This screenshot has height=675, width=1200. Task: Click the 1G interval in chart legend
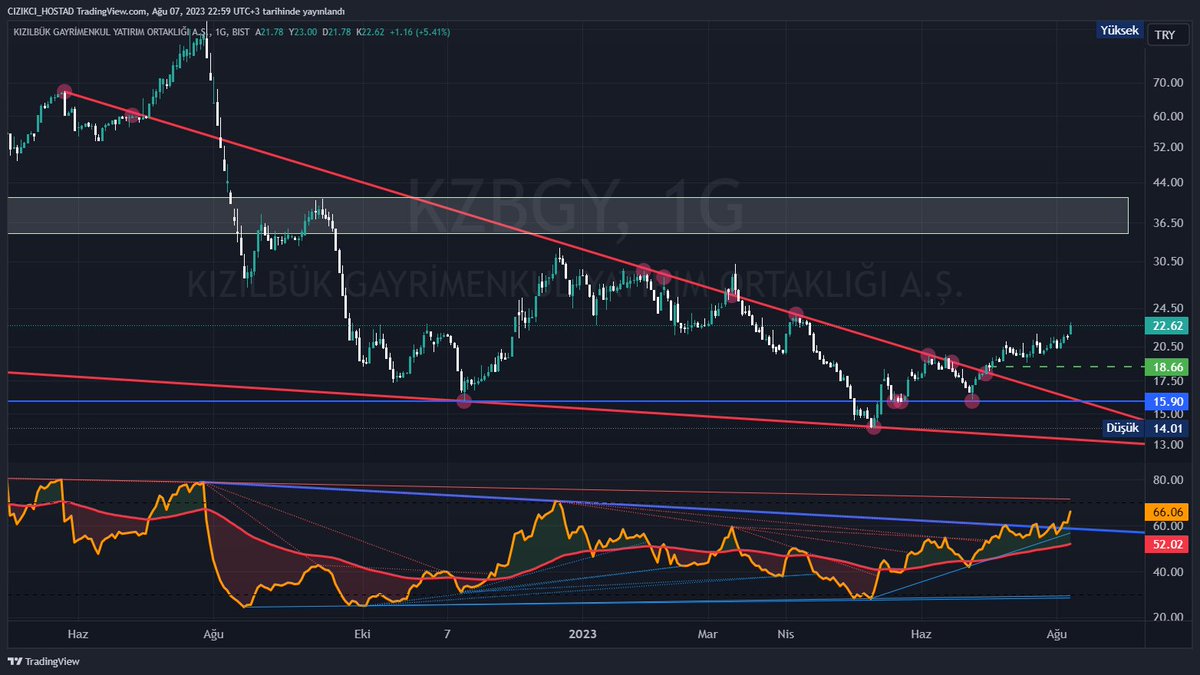(x=221, y=32)
